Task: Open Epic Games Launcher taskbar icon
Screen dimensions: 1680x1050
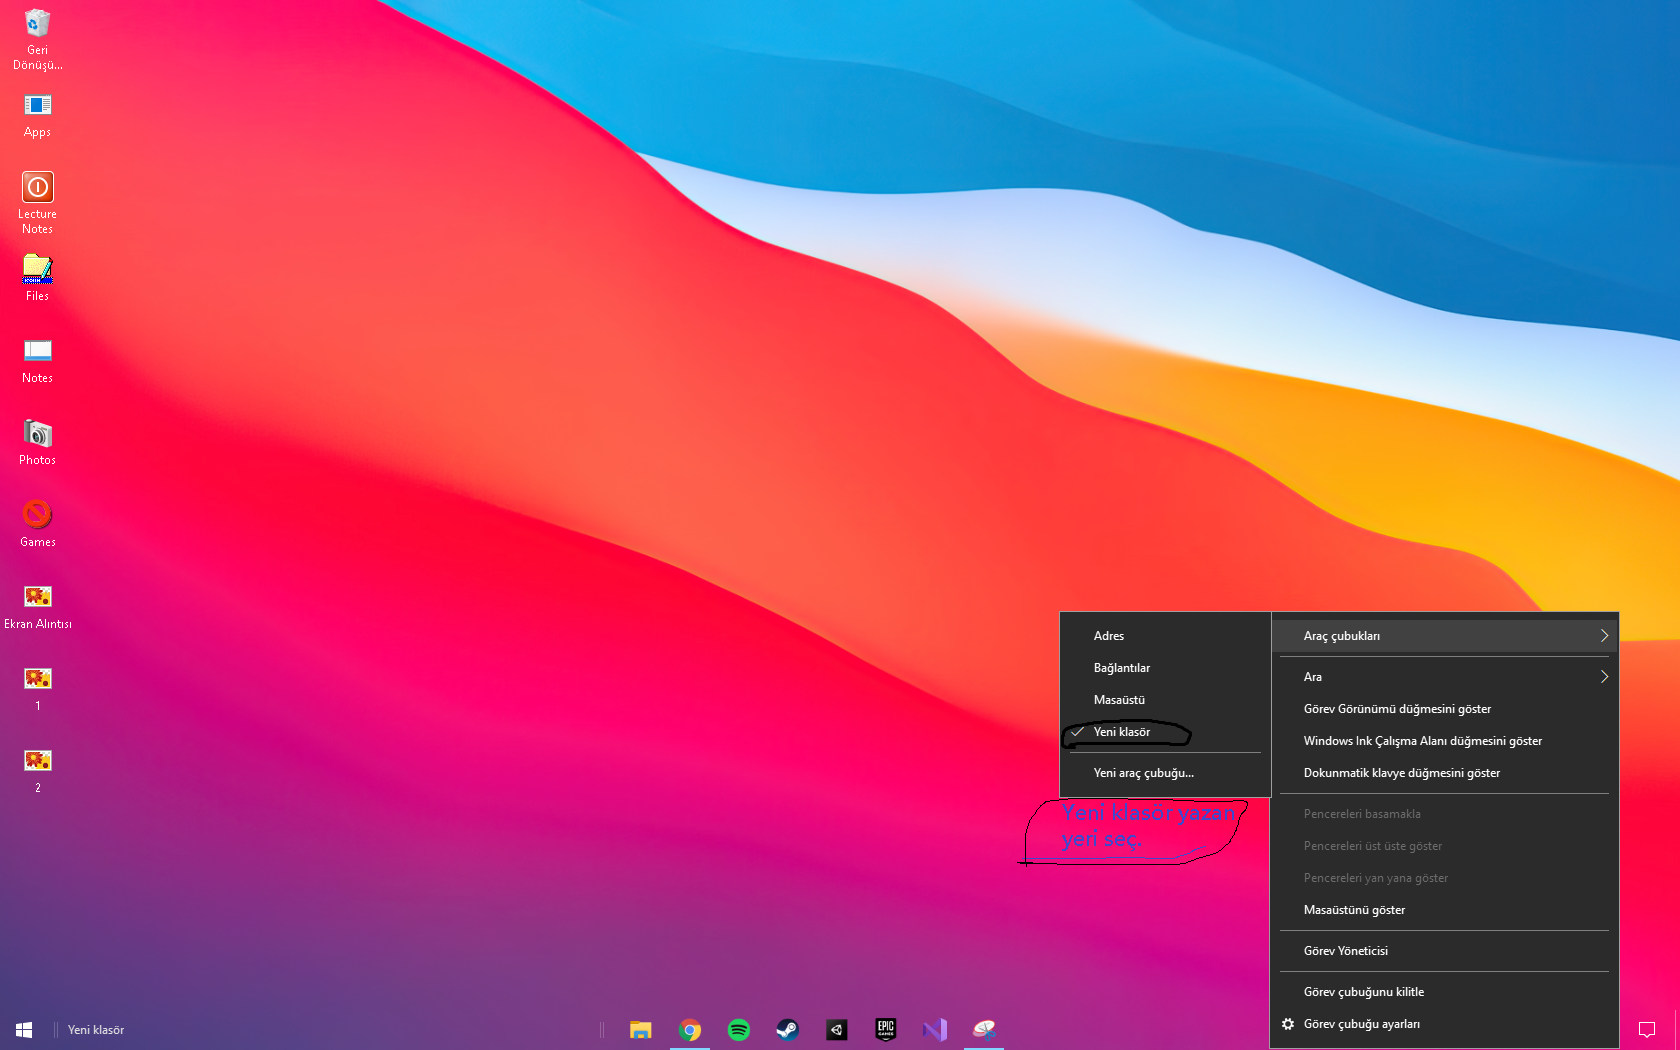Action: point(886,1029)
